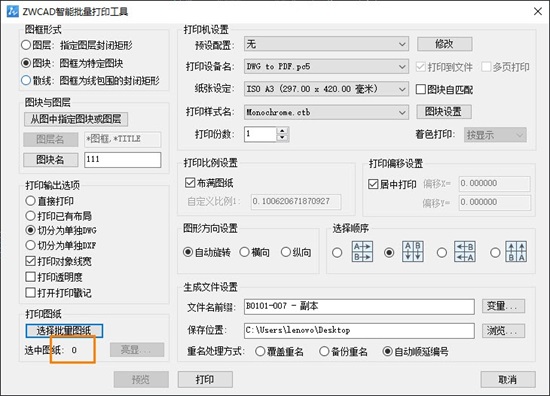Click 从图中指定图块或图层 button
Screen dimensions: 550x396
tap(76, 119)
